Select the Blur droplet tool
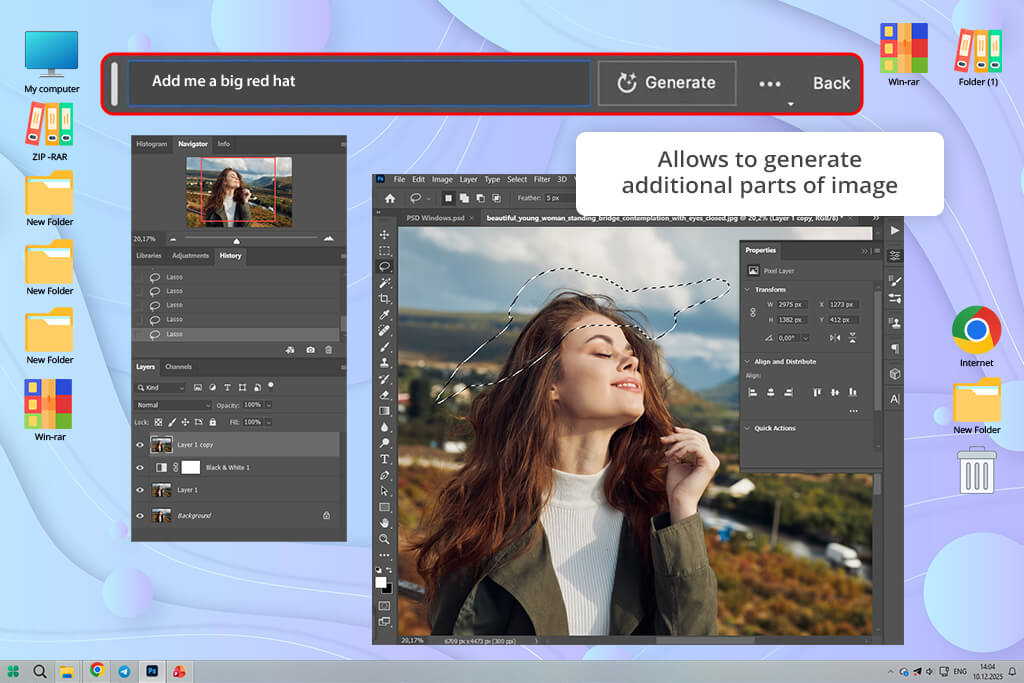Screen dimensions: 1024x683 [384, 427]
